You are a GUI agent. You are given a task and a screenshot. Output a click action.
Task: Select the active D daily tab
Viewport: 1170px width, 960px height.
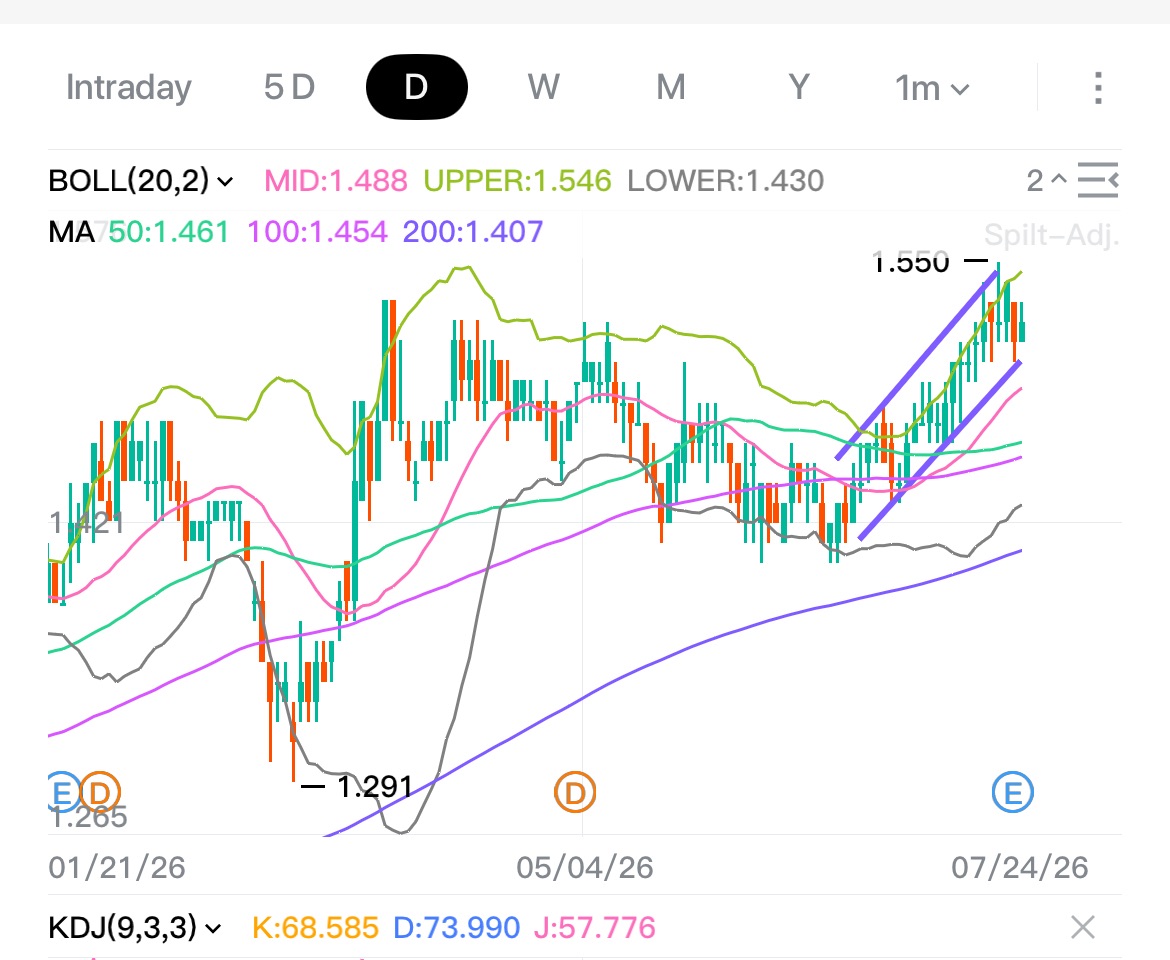(x=416, y=87)
